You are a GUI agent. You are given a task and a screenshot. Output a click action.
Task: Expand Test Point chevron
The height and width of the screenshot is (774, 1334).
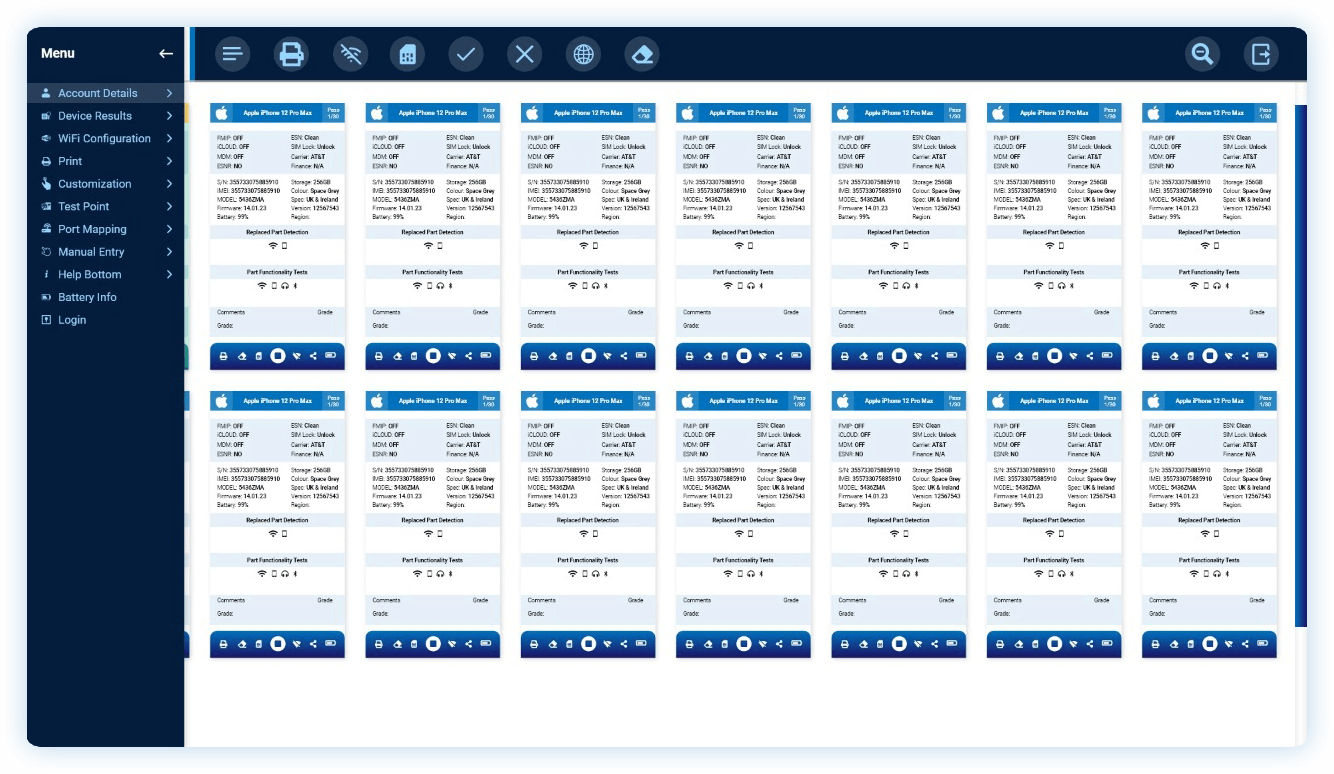click(170, 206)
